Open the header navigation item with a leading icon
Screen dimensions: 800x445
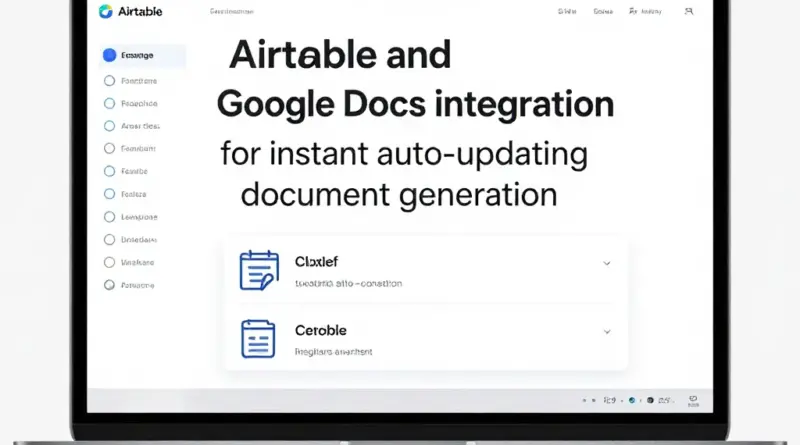pyautogui.click(x=645, y=11)
